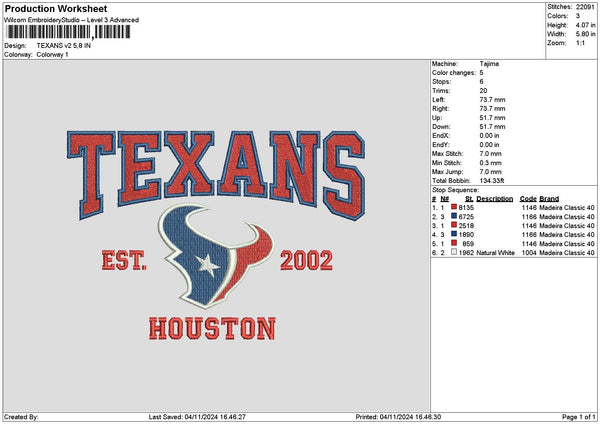600x424 pixels.
Task: Click the 'Created By:' footer label
Action: tap(21, 417)
